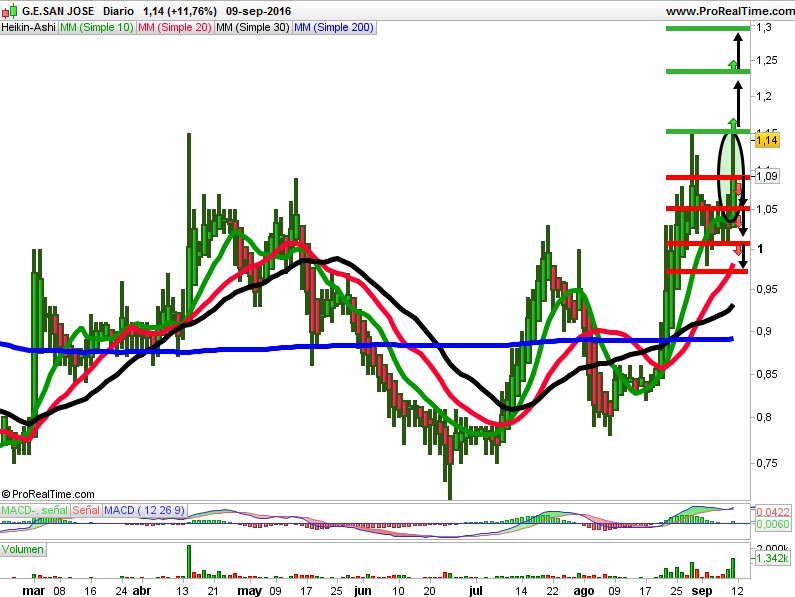Open the MACD-, señal label
The height and width of the screenshot is (597, 795).
coord(35,510)
